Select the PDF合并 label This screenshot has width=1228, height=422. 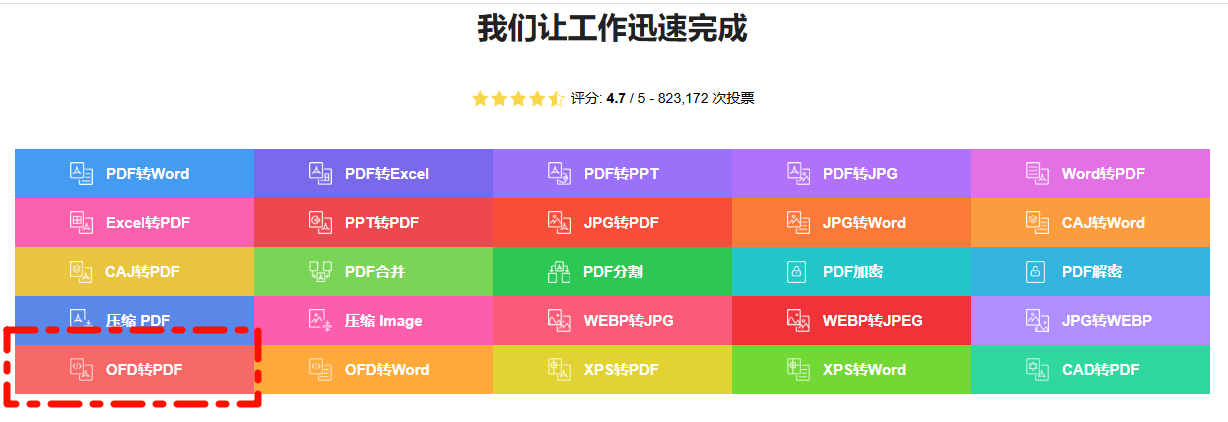click(x=375, y=271)
